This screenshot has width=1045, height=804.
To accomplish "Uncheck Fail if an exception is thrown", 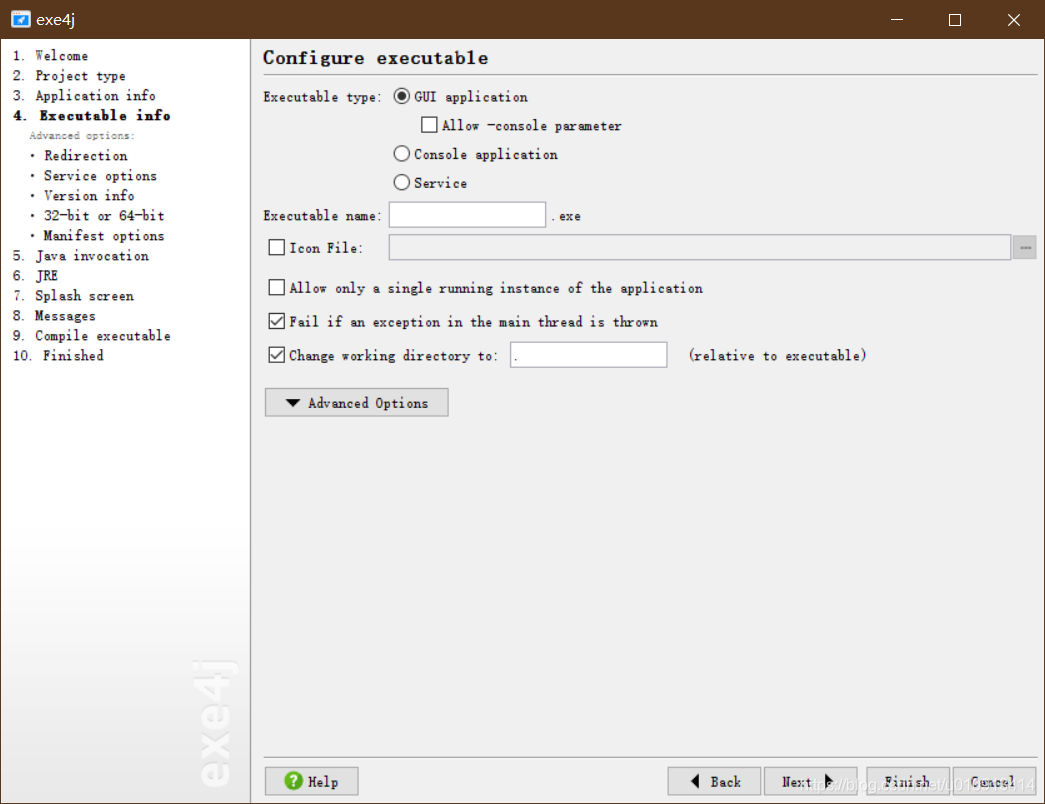I will pos(277,321).
